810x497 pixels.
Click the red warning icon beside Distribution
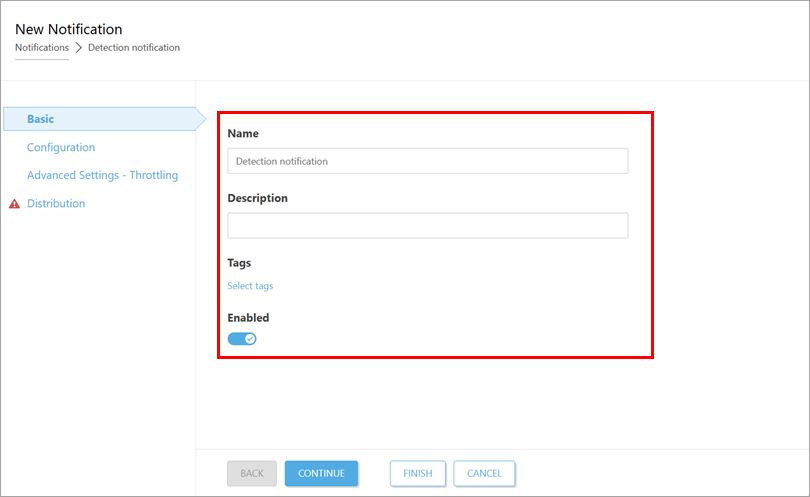pyautogui.click(x=14, y=204)
